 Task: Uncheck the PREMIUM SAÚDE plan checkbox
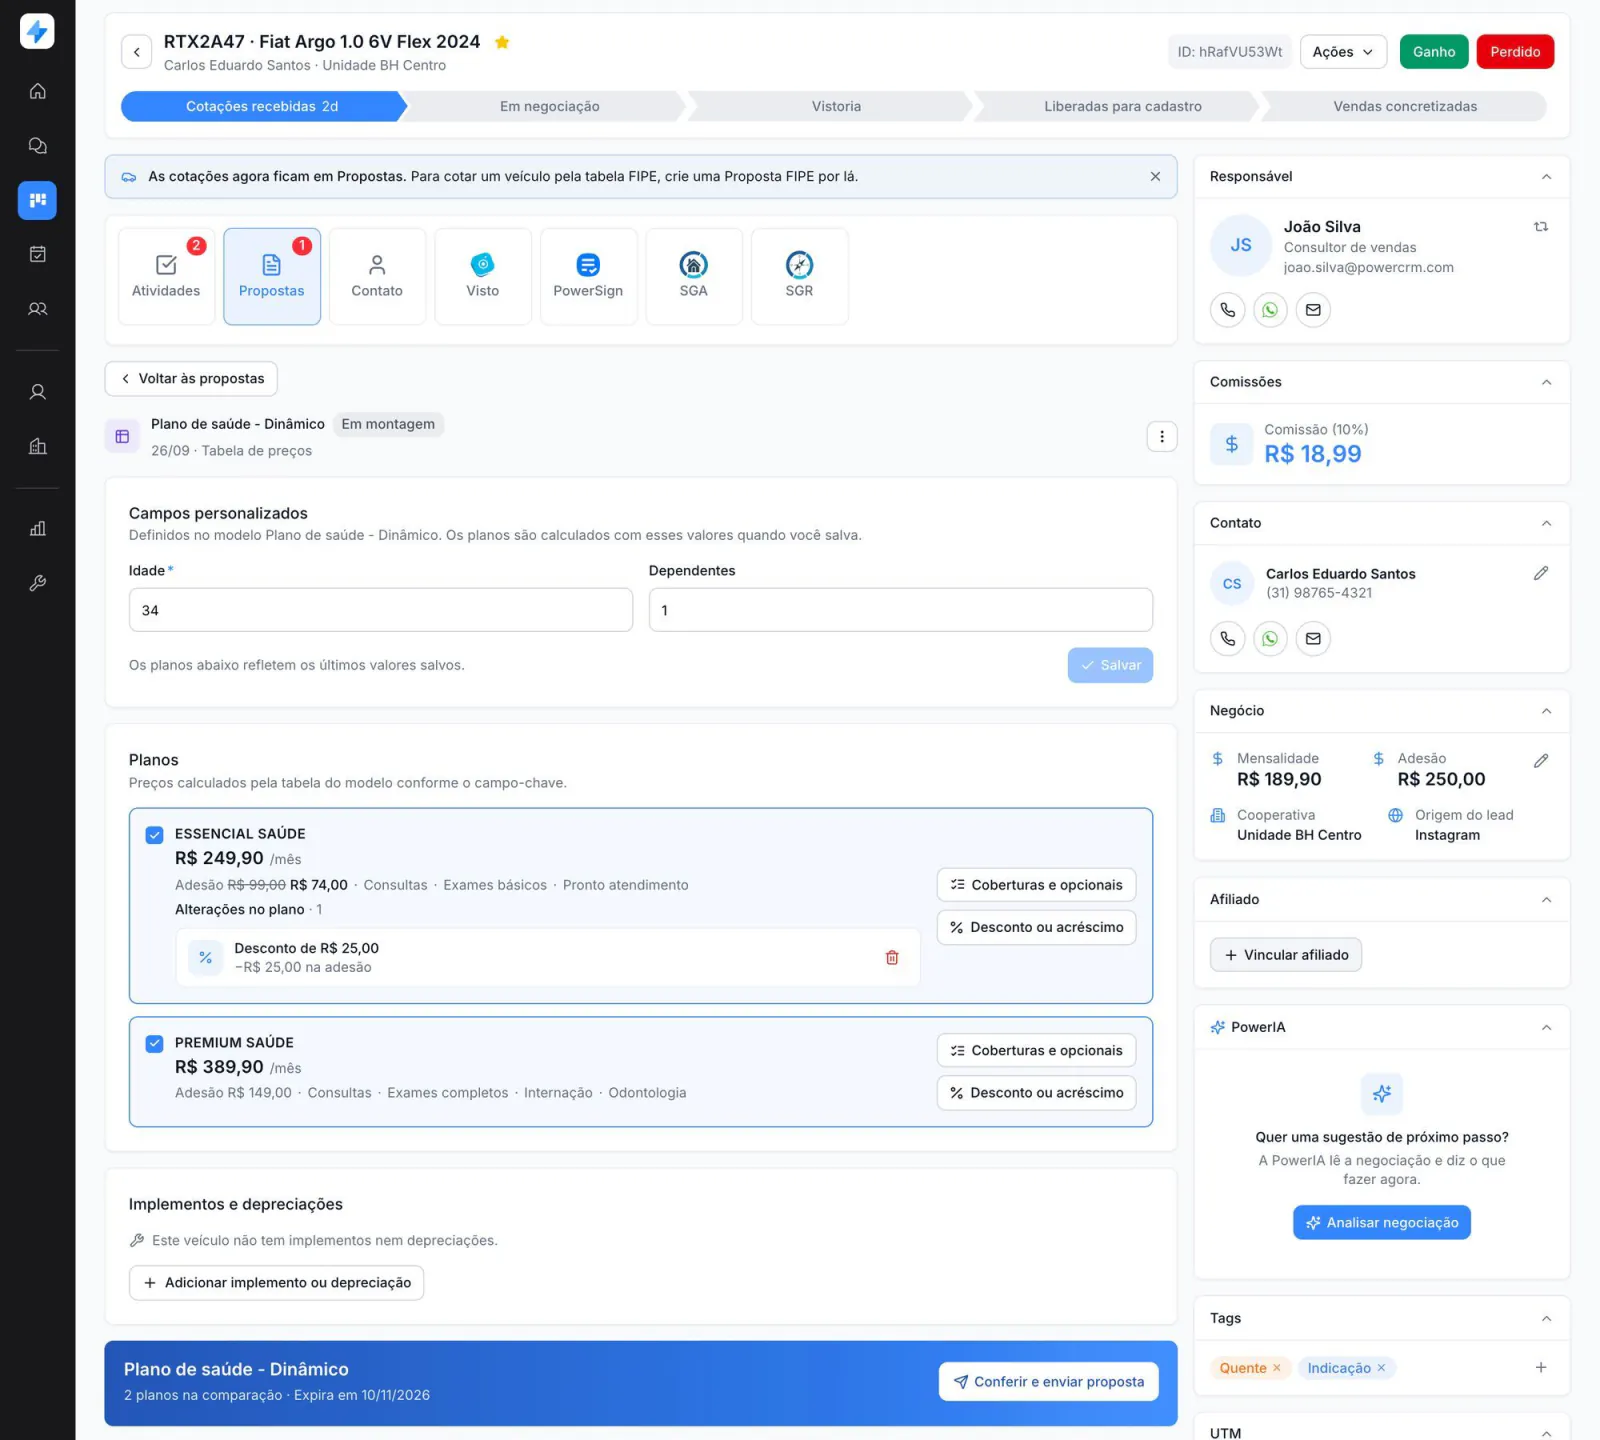pos(154,1044)
